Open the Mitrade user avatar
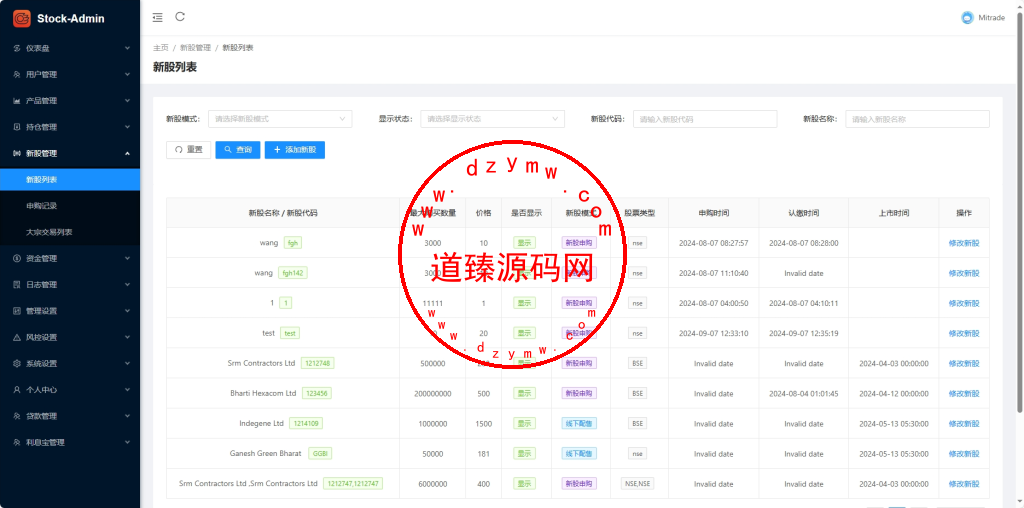 click(x=967, y=18)
